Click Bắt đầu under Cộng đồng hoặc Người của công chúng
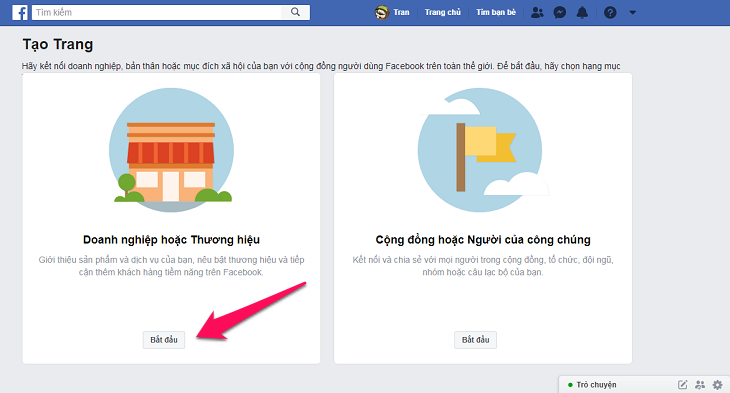This screenshot has width=730, height=393. [475, 340]
